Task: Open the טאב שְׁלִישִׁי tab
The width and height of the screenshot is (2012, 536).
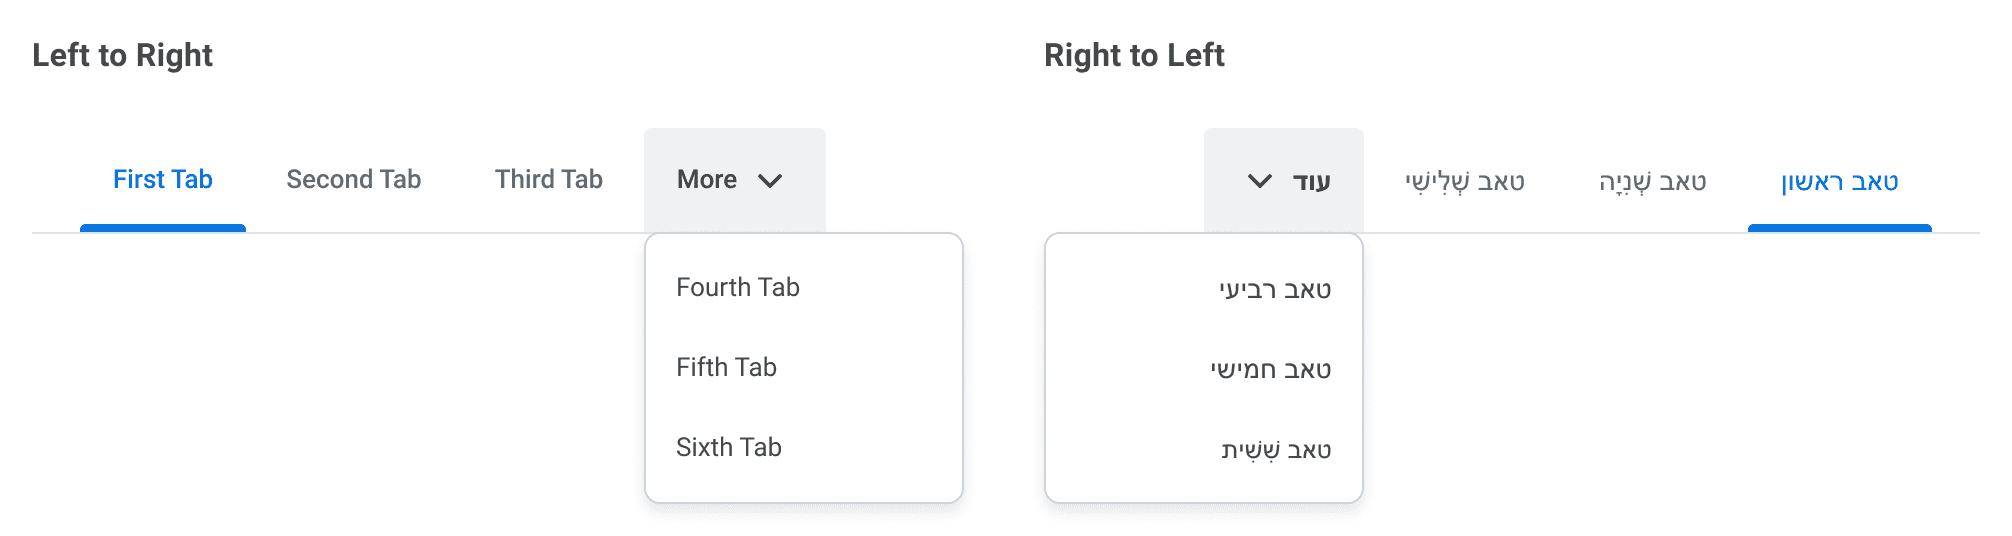Action: (x=1464, y=182)
